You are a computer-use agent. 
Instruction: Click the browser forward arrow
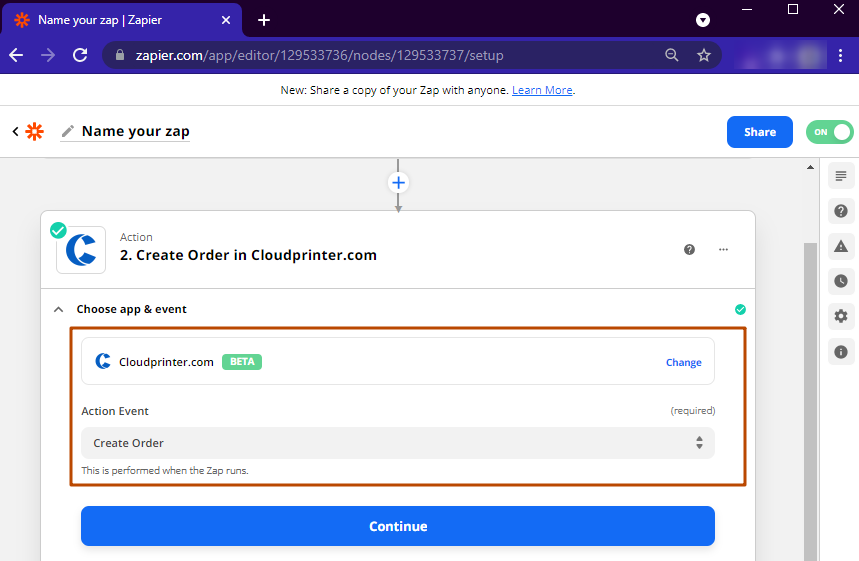click(x=48, y=55)
